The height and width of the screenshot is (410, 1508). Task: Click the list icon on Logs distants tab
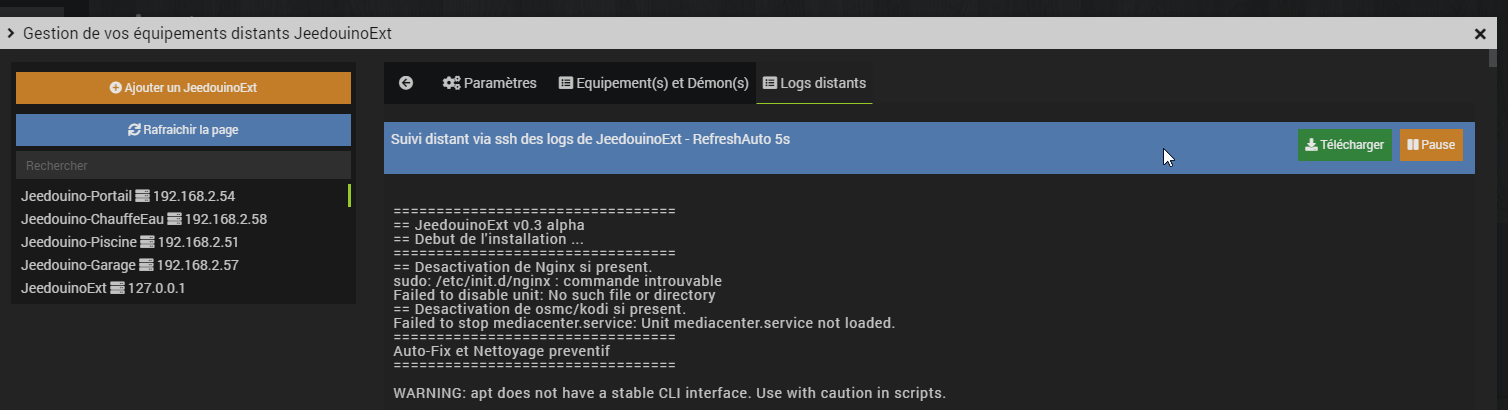[770, 83]
